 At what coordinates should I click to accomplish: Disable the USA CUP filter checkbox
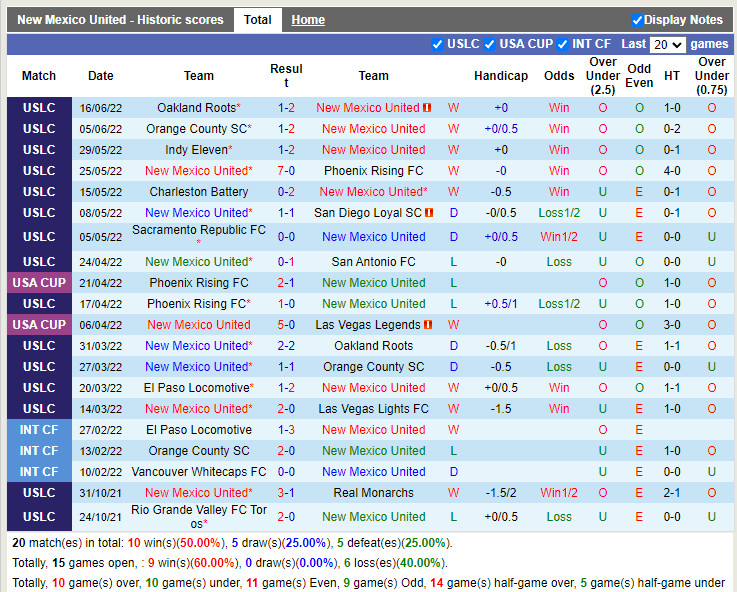pos(489,44)
